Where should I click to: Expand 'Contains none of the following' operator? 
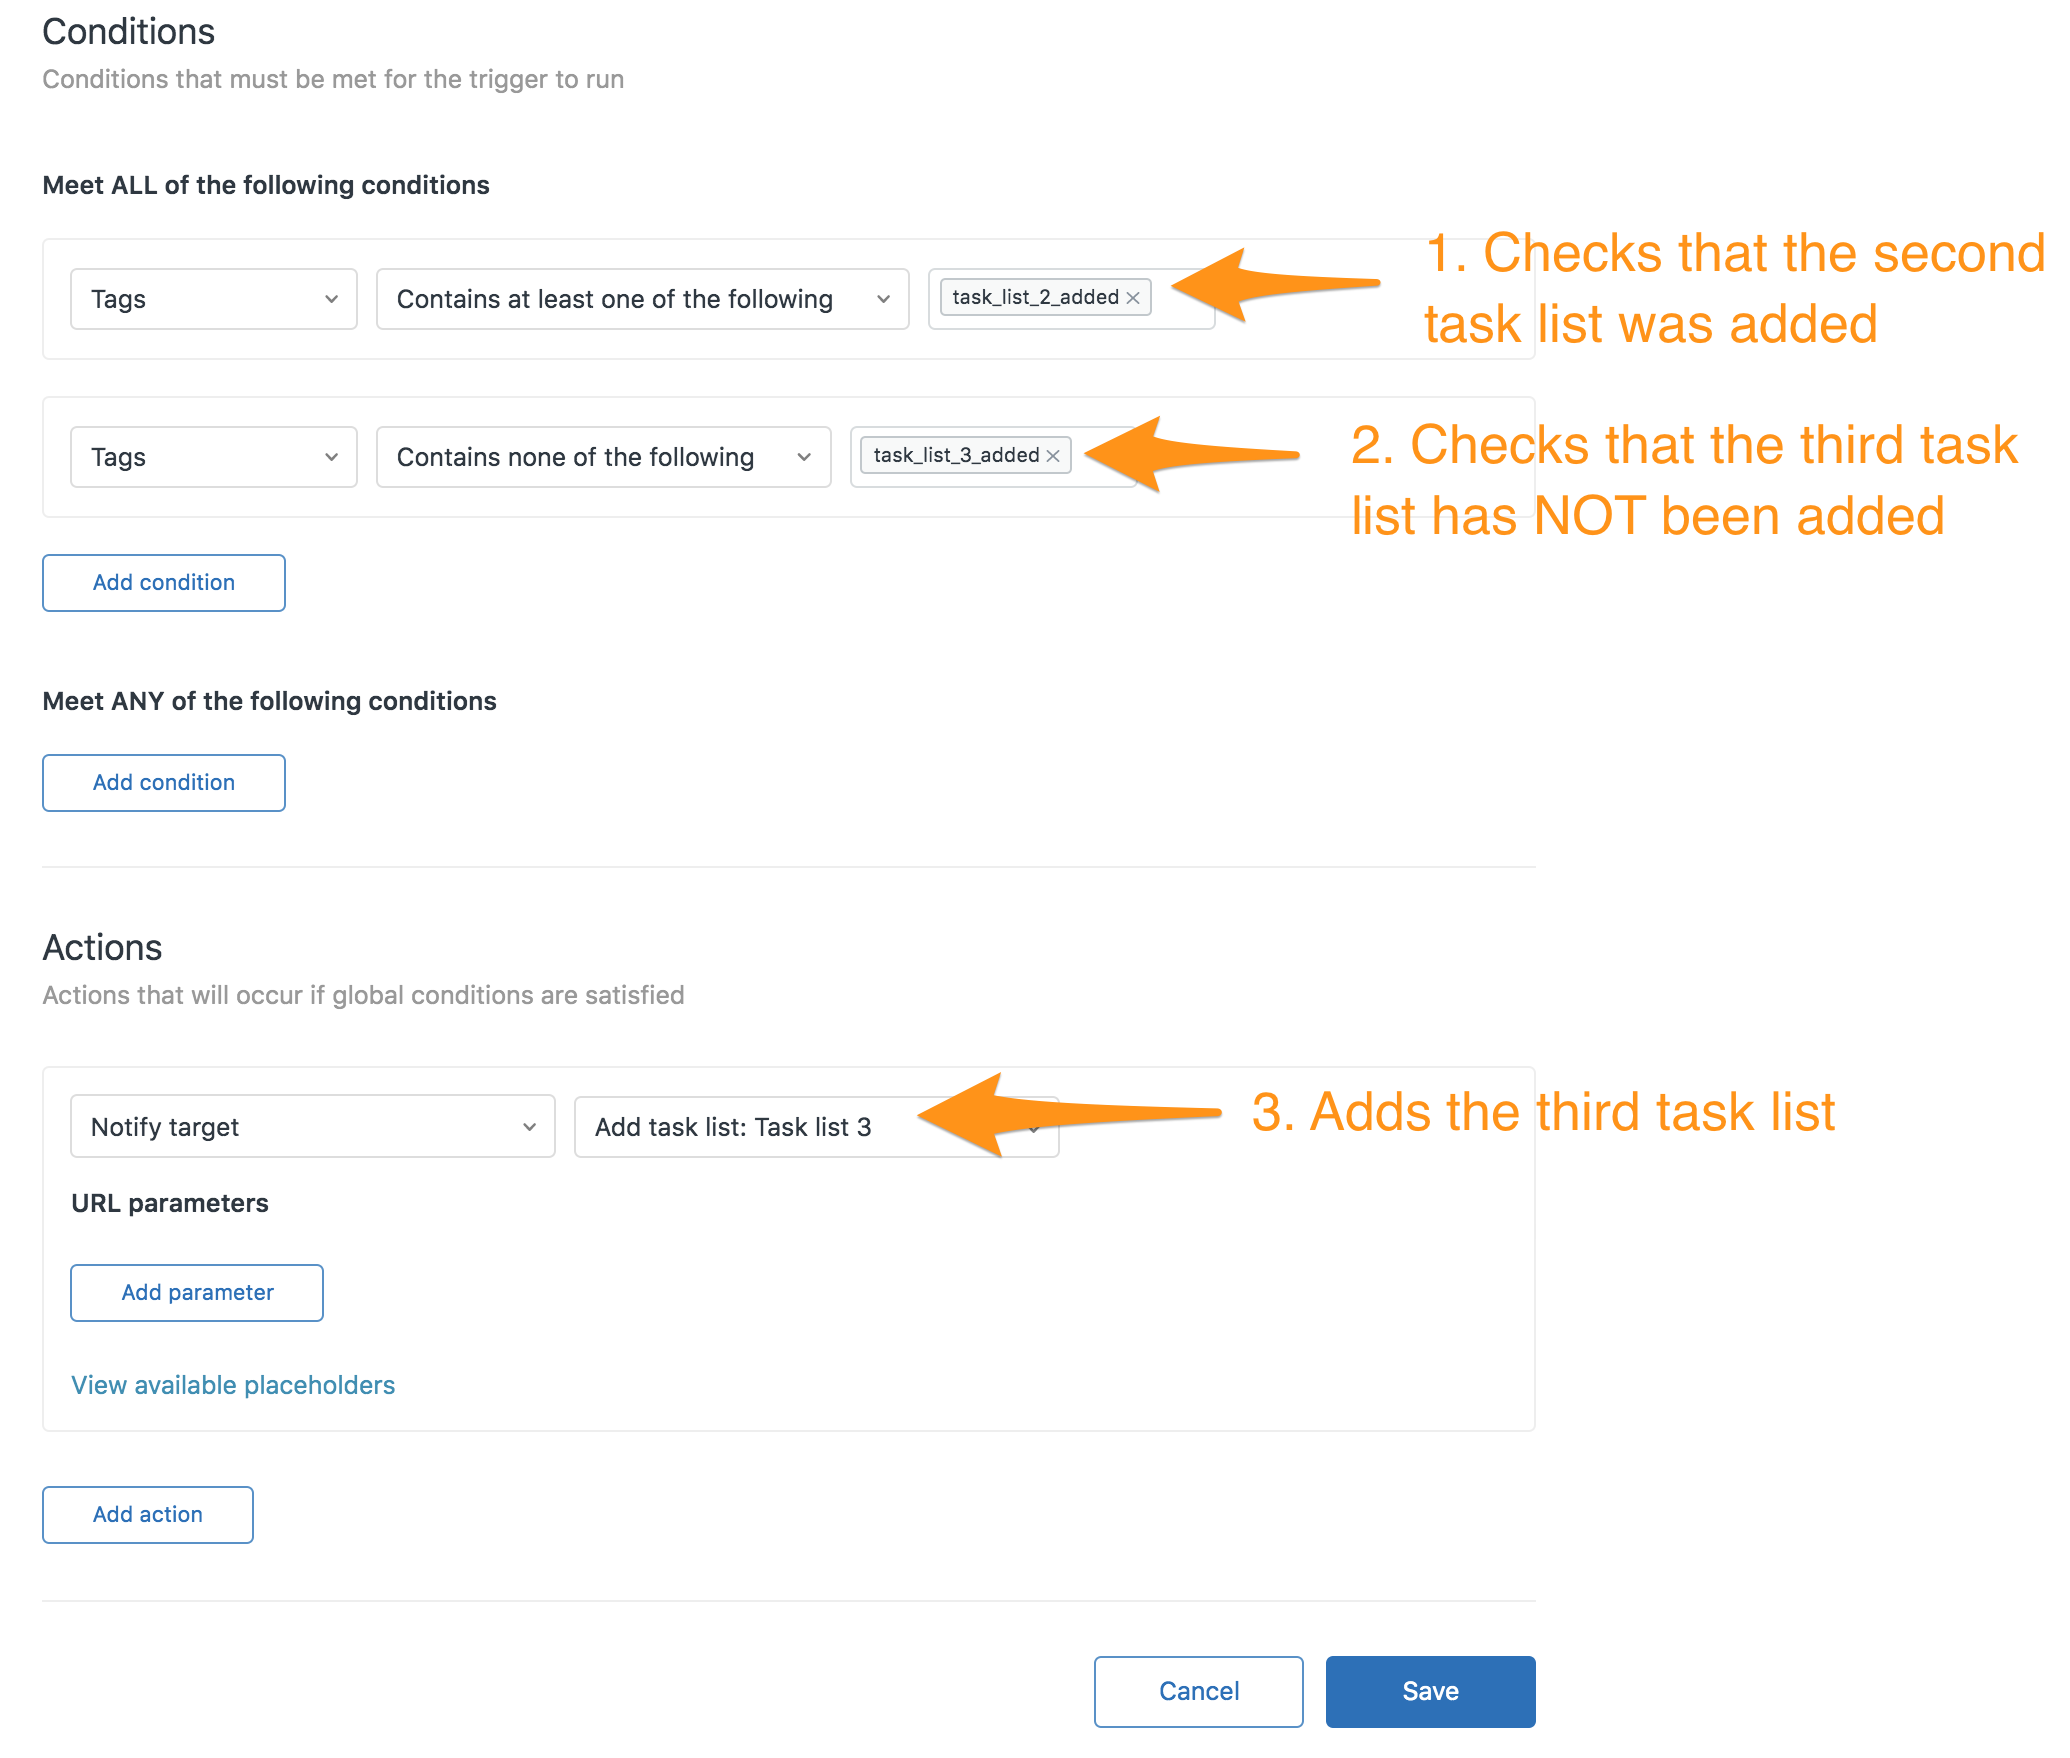[604, 457]
